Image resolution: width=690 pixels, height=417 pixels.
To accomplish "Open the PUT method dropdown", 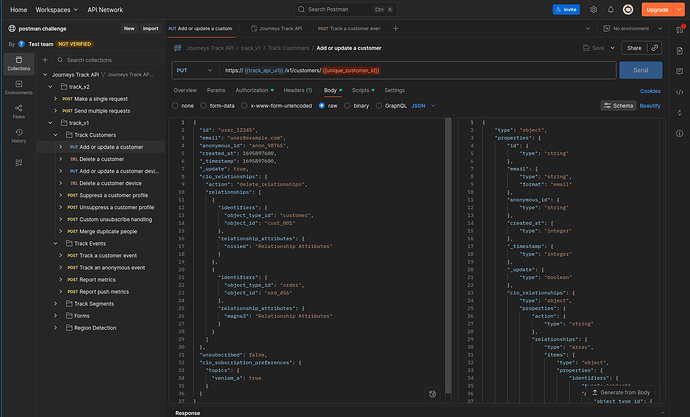I will [194, 70].
